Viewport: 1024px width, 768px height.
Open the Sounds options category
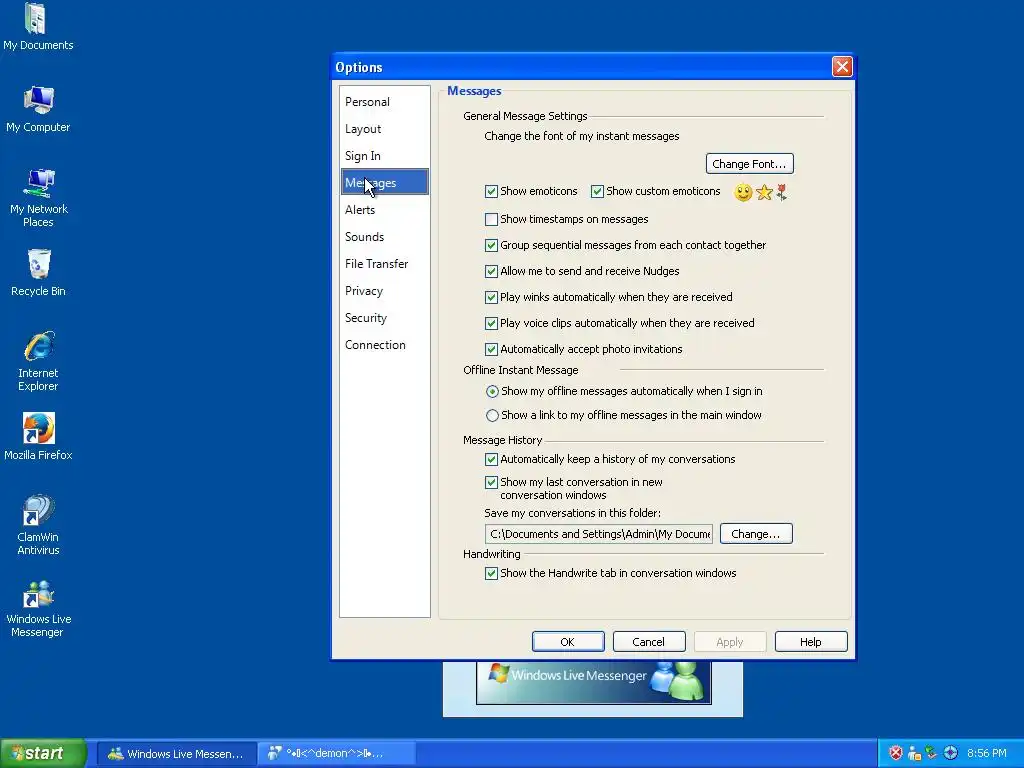tap(384, 237)
